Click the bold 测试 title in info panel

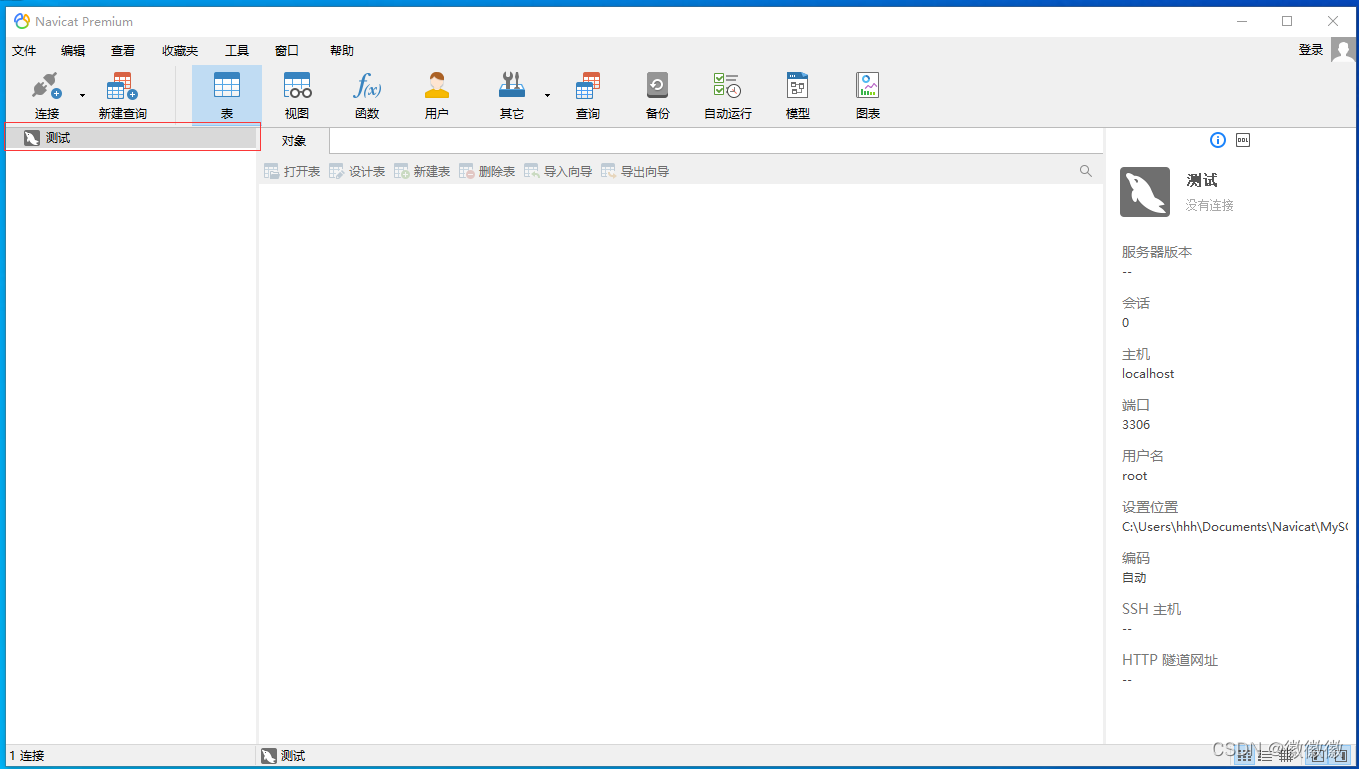click(x=1202, y=181)
